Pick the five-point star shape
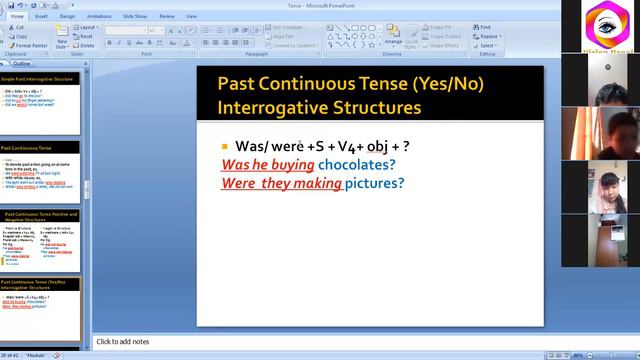 [x=371, y=45]
